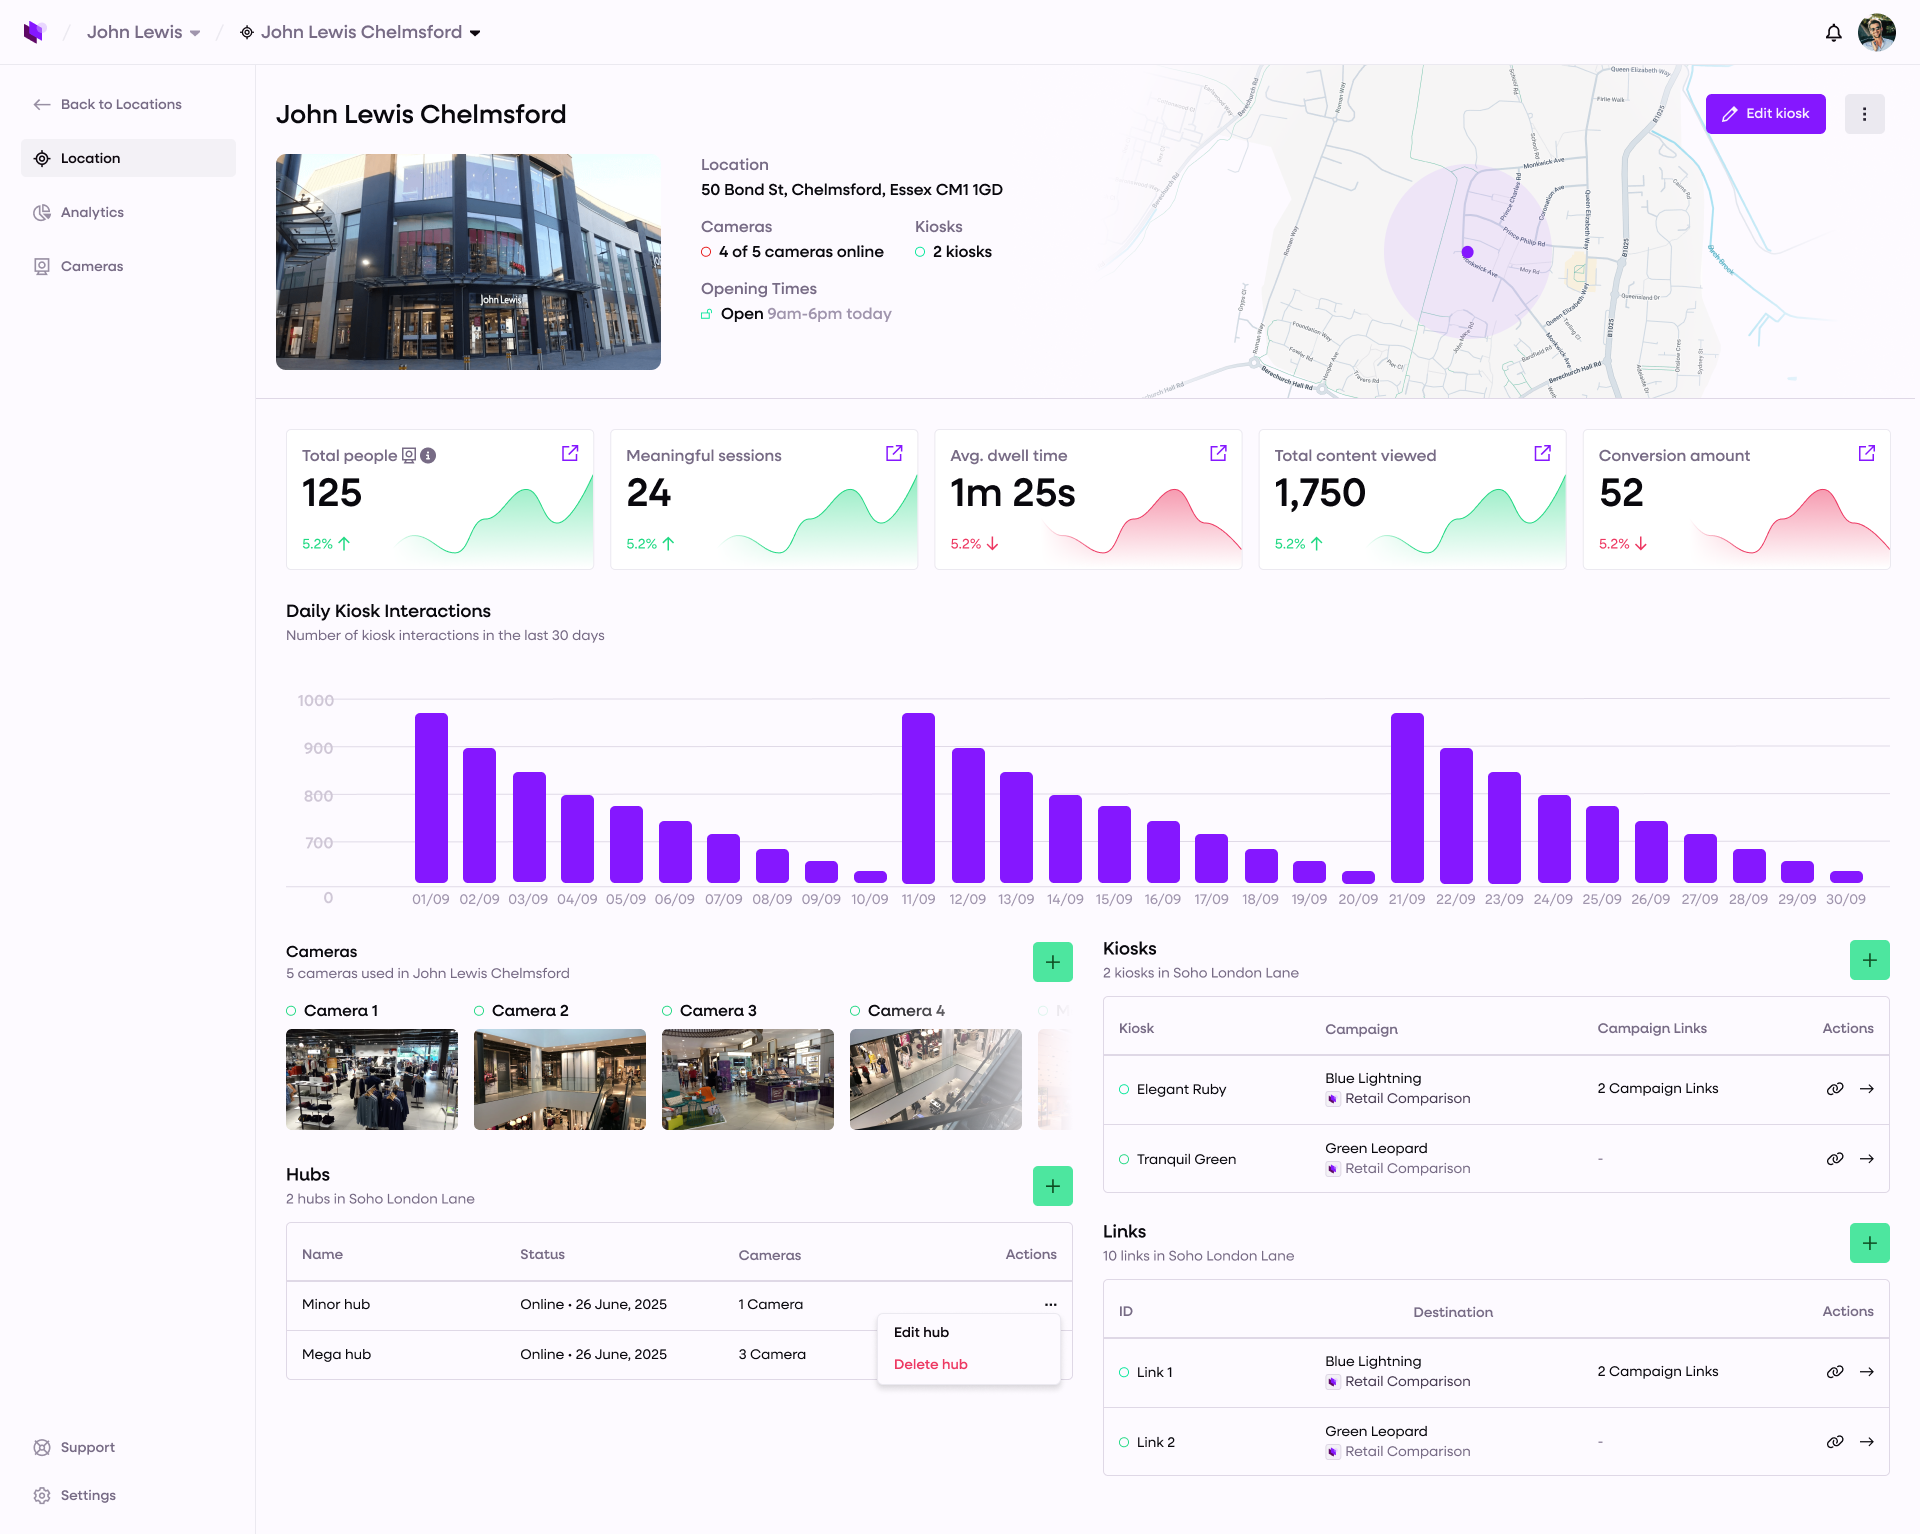Click the Total people value 125
This screenshot has height=1534, width=1920.
pyautogui.click(x=332, y=493)
